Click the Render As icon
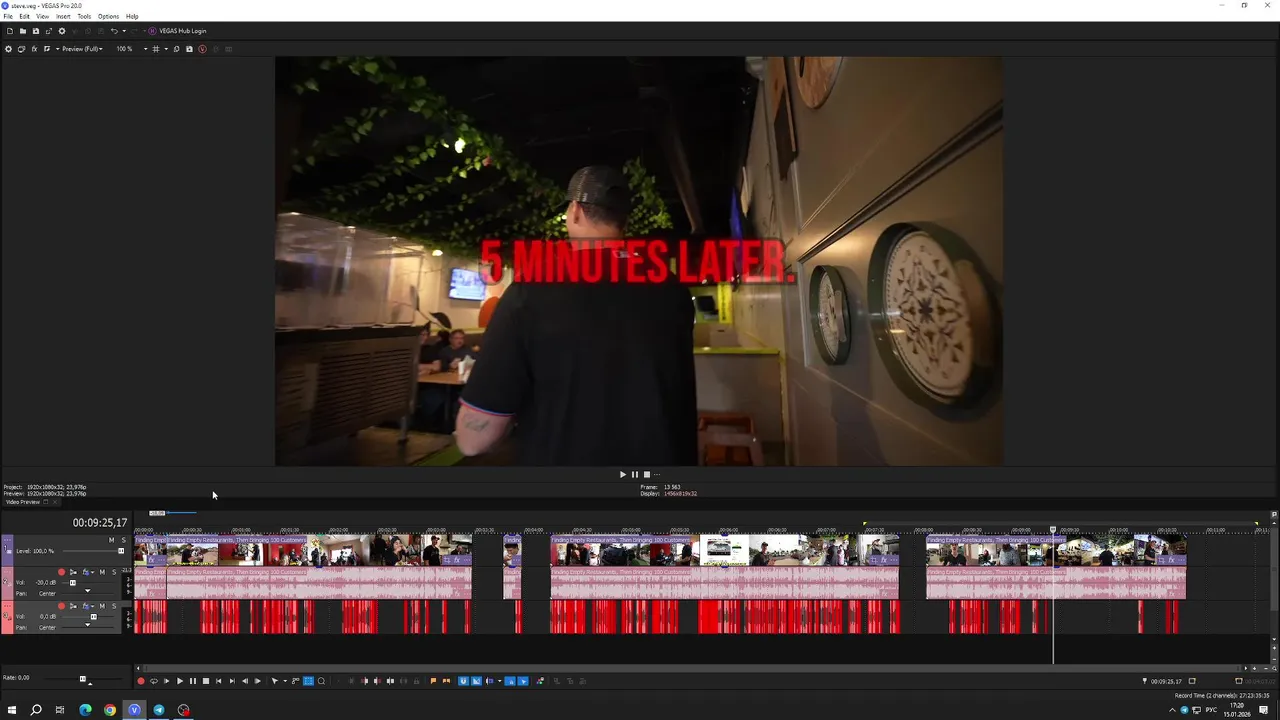The image size is (1280, 720). (x=49, y=31)
